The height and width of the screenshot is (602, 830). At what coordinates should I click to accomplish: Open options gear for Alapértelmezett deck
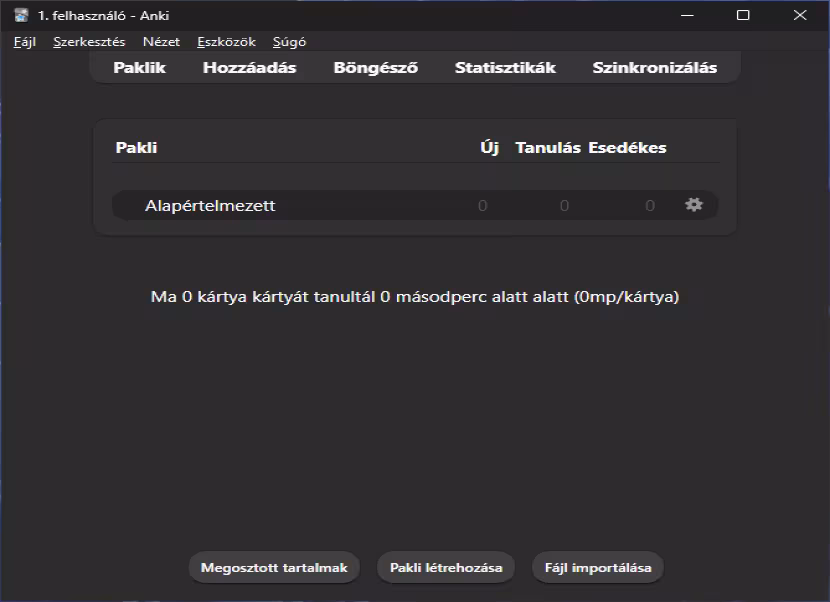(x=693, y=205)
